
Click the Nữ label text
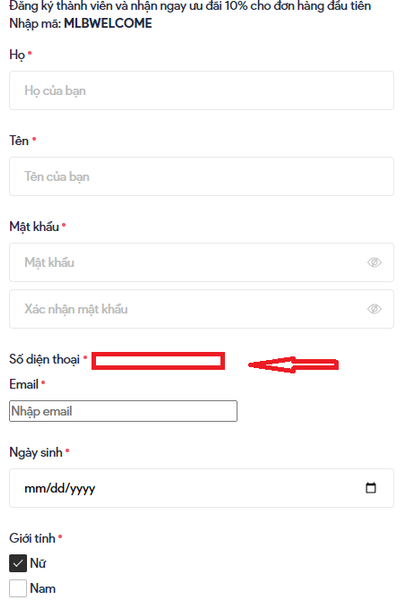point(38,563)
